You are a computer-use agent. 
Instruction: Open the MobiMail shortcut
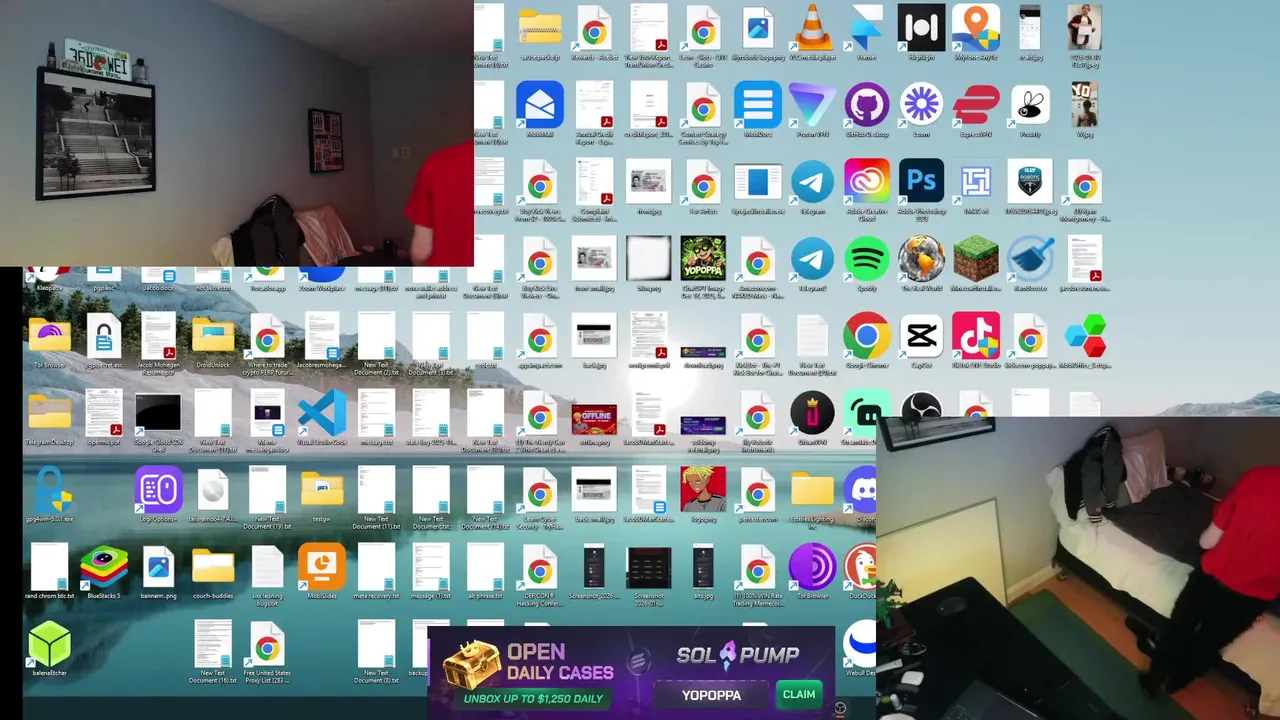click(x=540, y=105)
